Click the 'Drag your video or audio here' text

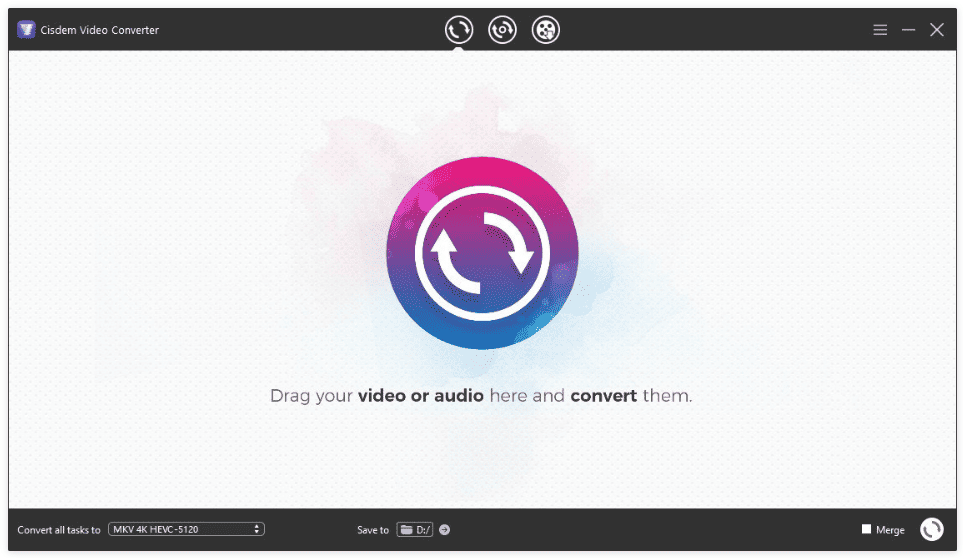(x=481, y=396)
